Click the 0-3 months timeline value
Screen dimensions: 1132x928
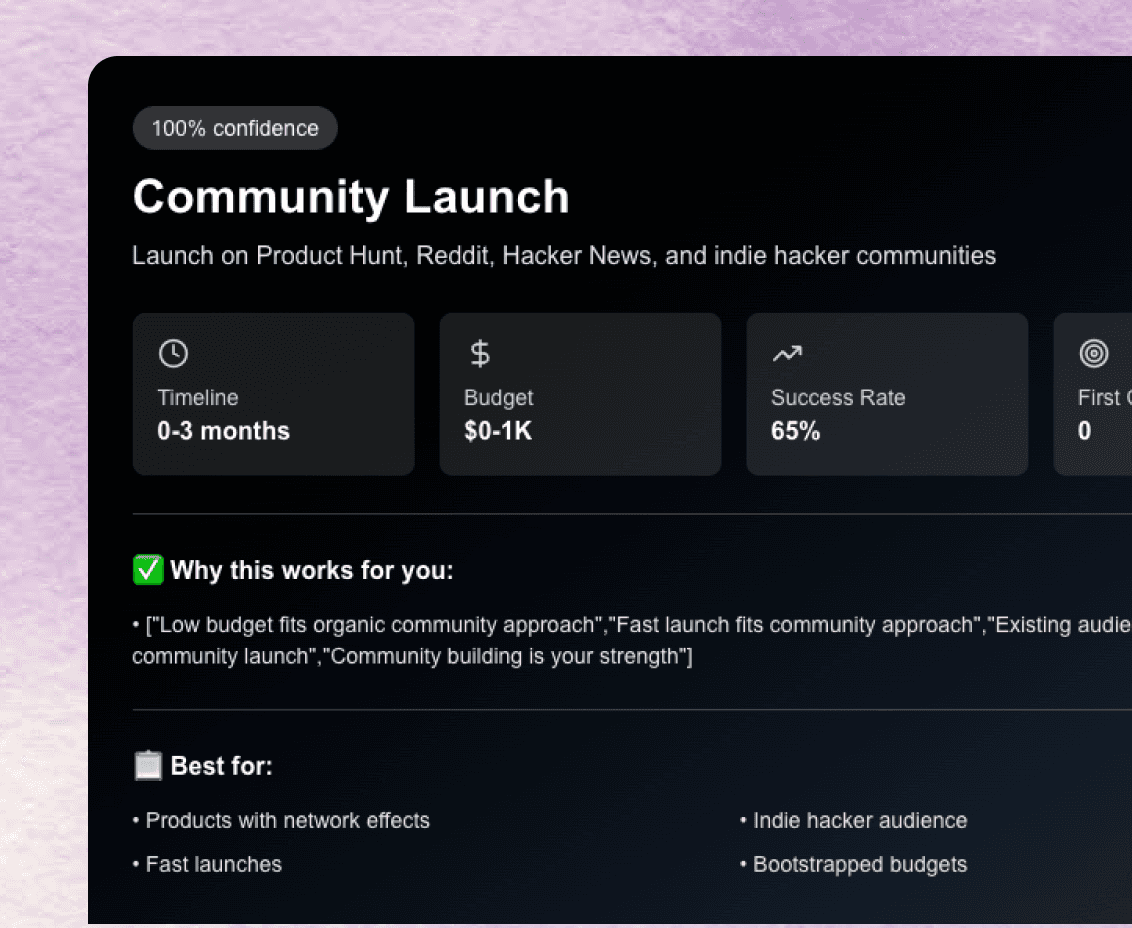click(223, 431)
